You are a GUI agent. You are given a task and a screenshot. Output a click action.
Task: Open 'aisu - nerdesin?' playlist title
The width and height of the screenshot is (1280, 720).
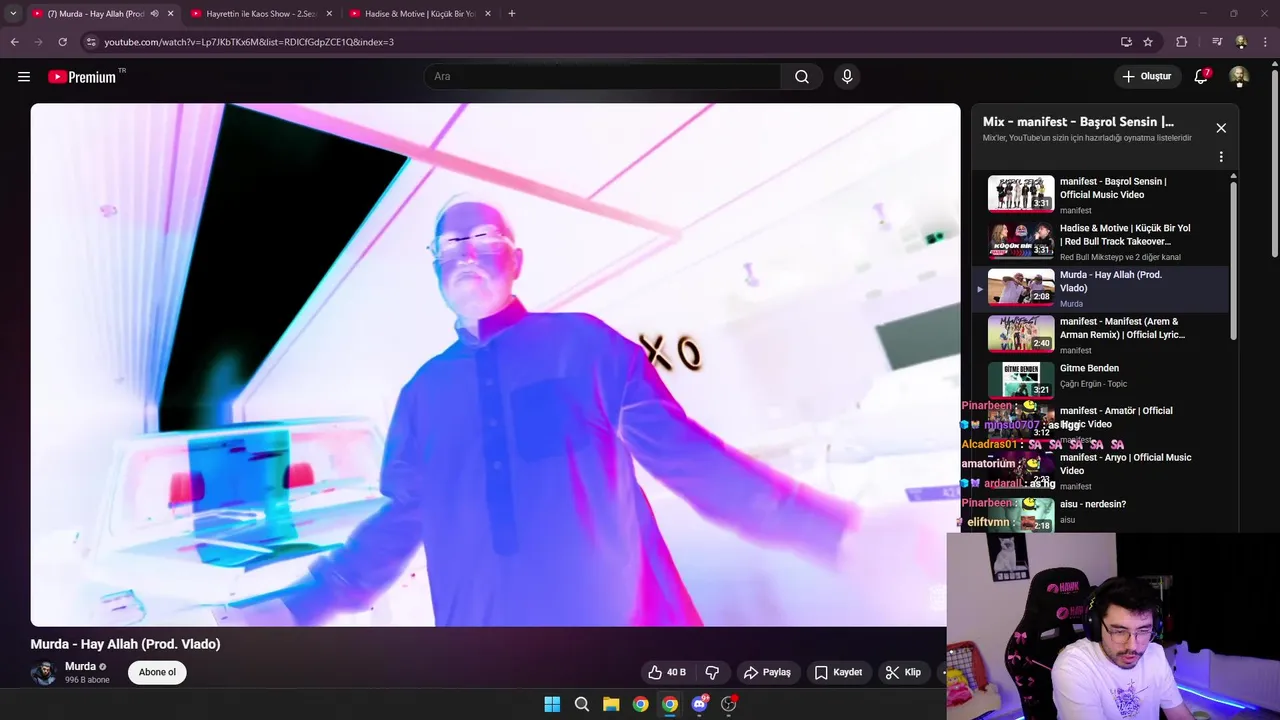click(x=1093, y=504)
